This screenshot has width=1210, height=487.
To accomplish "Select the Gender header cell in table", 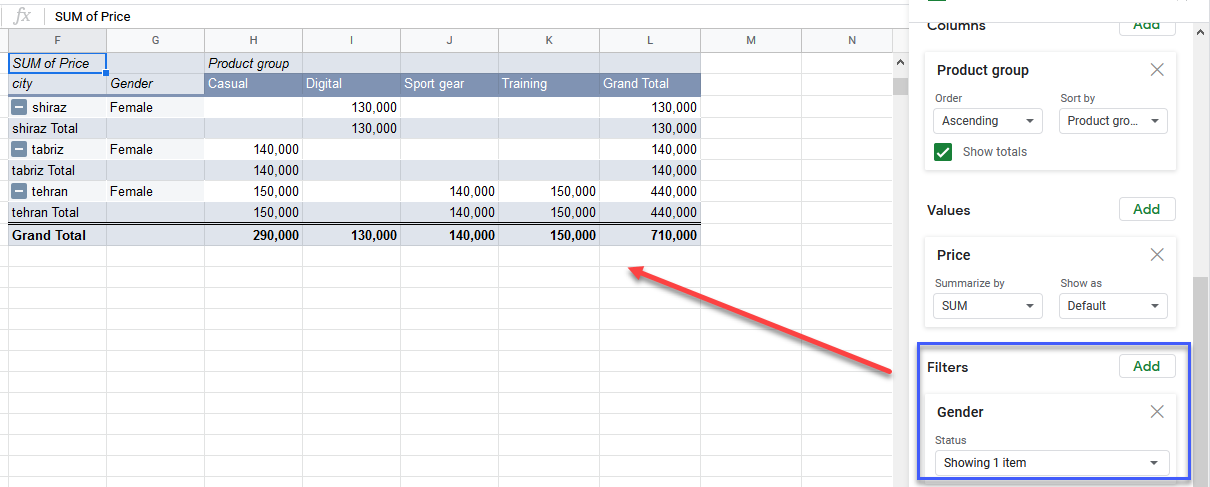I will pyautogui.click(x=155, y=84).
